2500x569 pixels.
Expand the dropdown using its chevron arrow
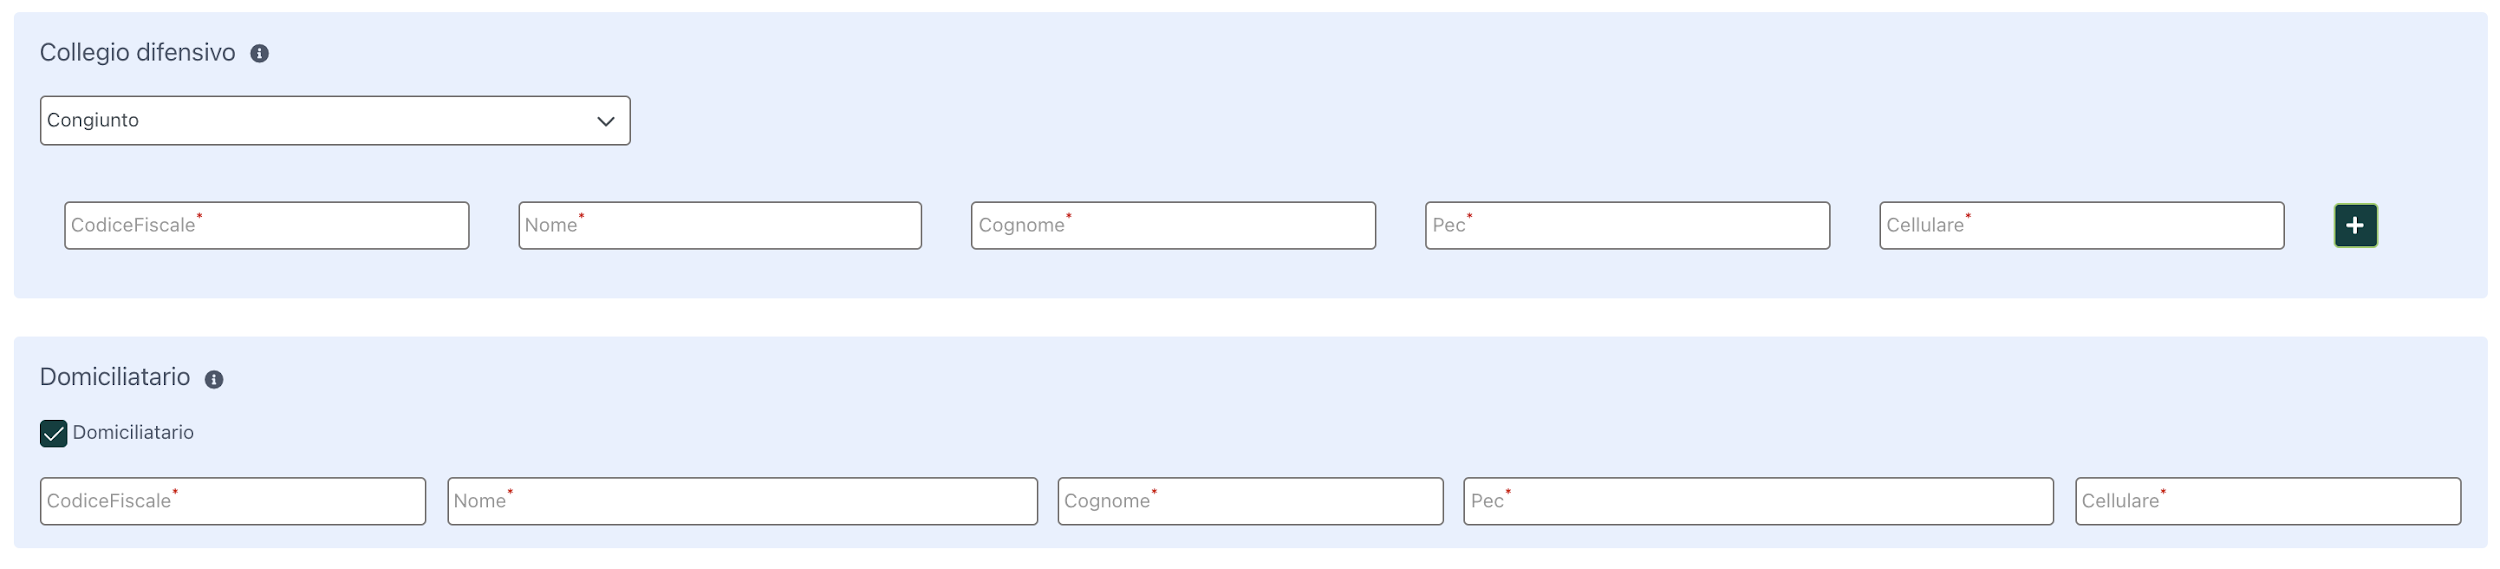click(605, 122)
